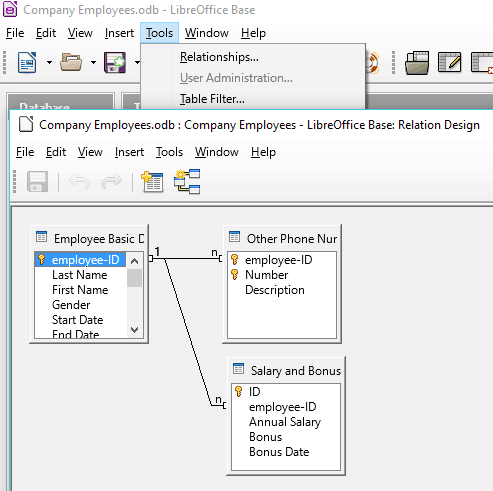Select diagonal relation line to Salary and Bonus
493x491 pixels.
pyautogui.click(x=188, y=332)
